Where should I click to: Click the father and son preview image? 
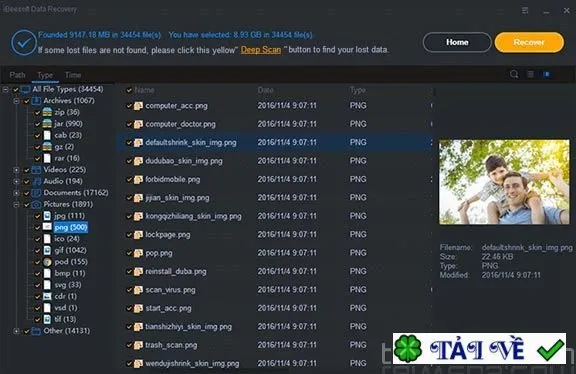tap(504, 182)
